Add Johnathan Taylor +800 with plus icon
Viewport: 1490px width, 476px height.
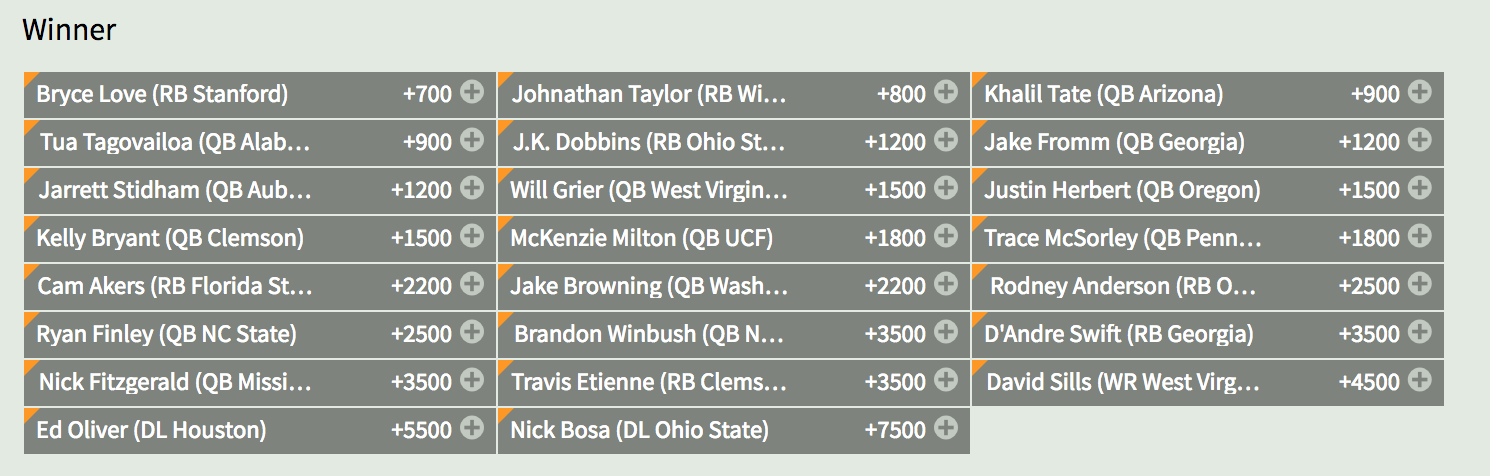click(x=946, y=93)
